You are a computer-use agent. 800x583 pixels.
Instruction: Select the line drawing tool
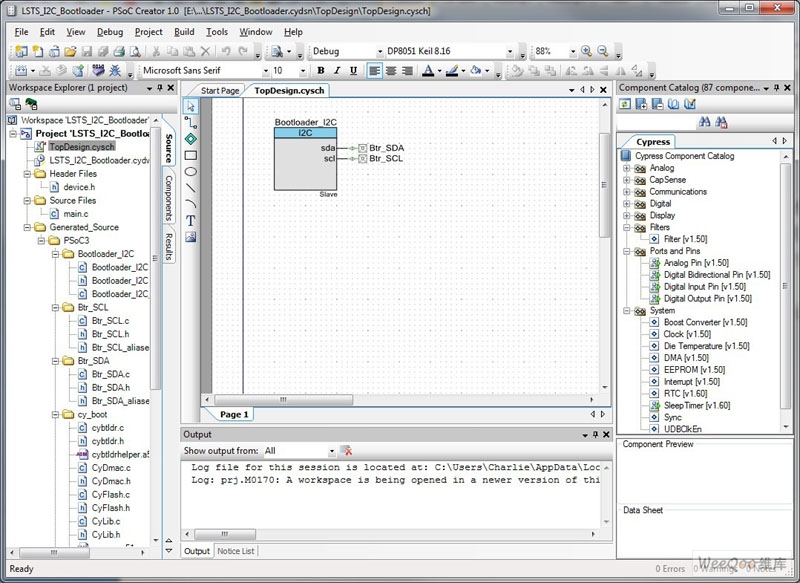(191, 188)
